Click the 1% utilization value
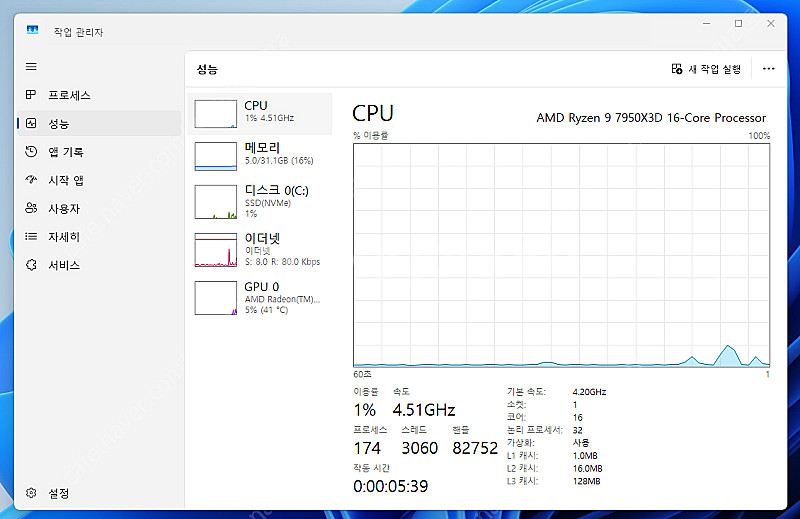 (365, 410)
